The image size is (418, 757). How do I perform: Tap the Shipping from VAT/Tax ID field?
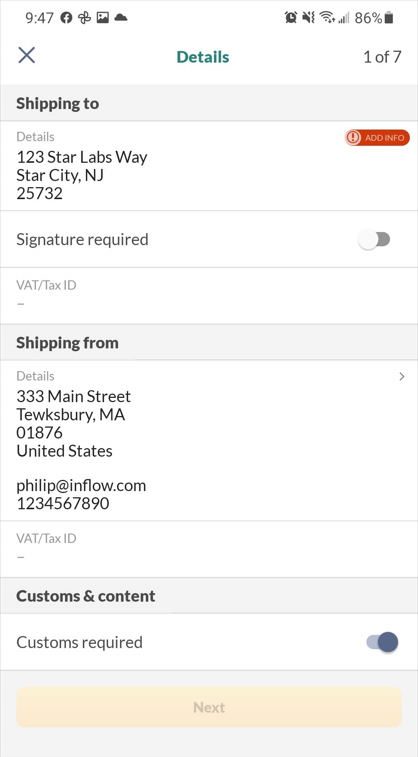(x=209, y=549)
